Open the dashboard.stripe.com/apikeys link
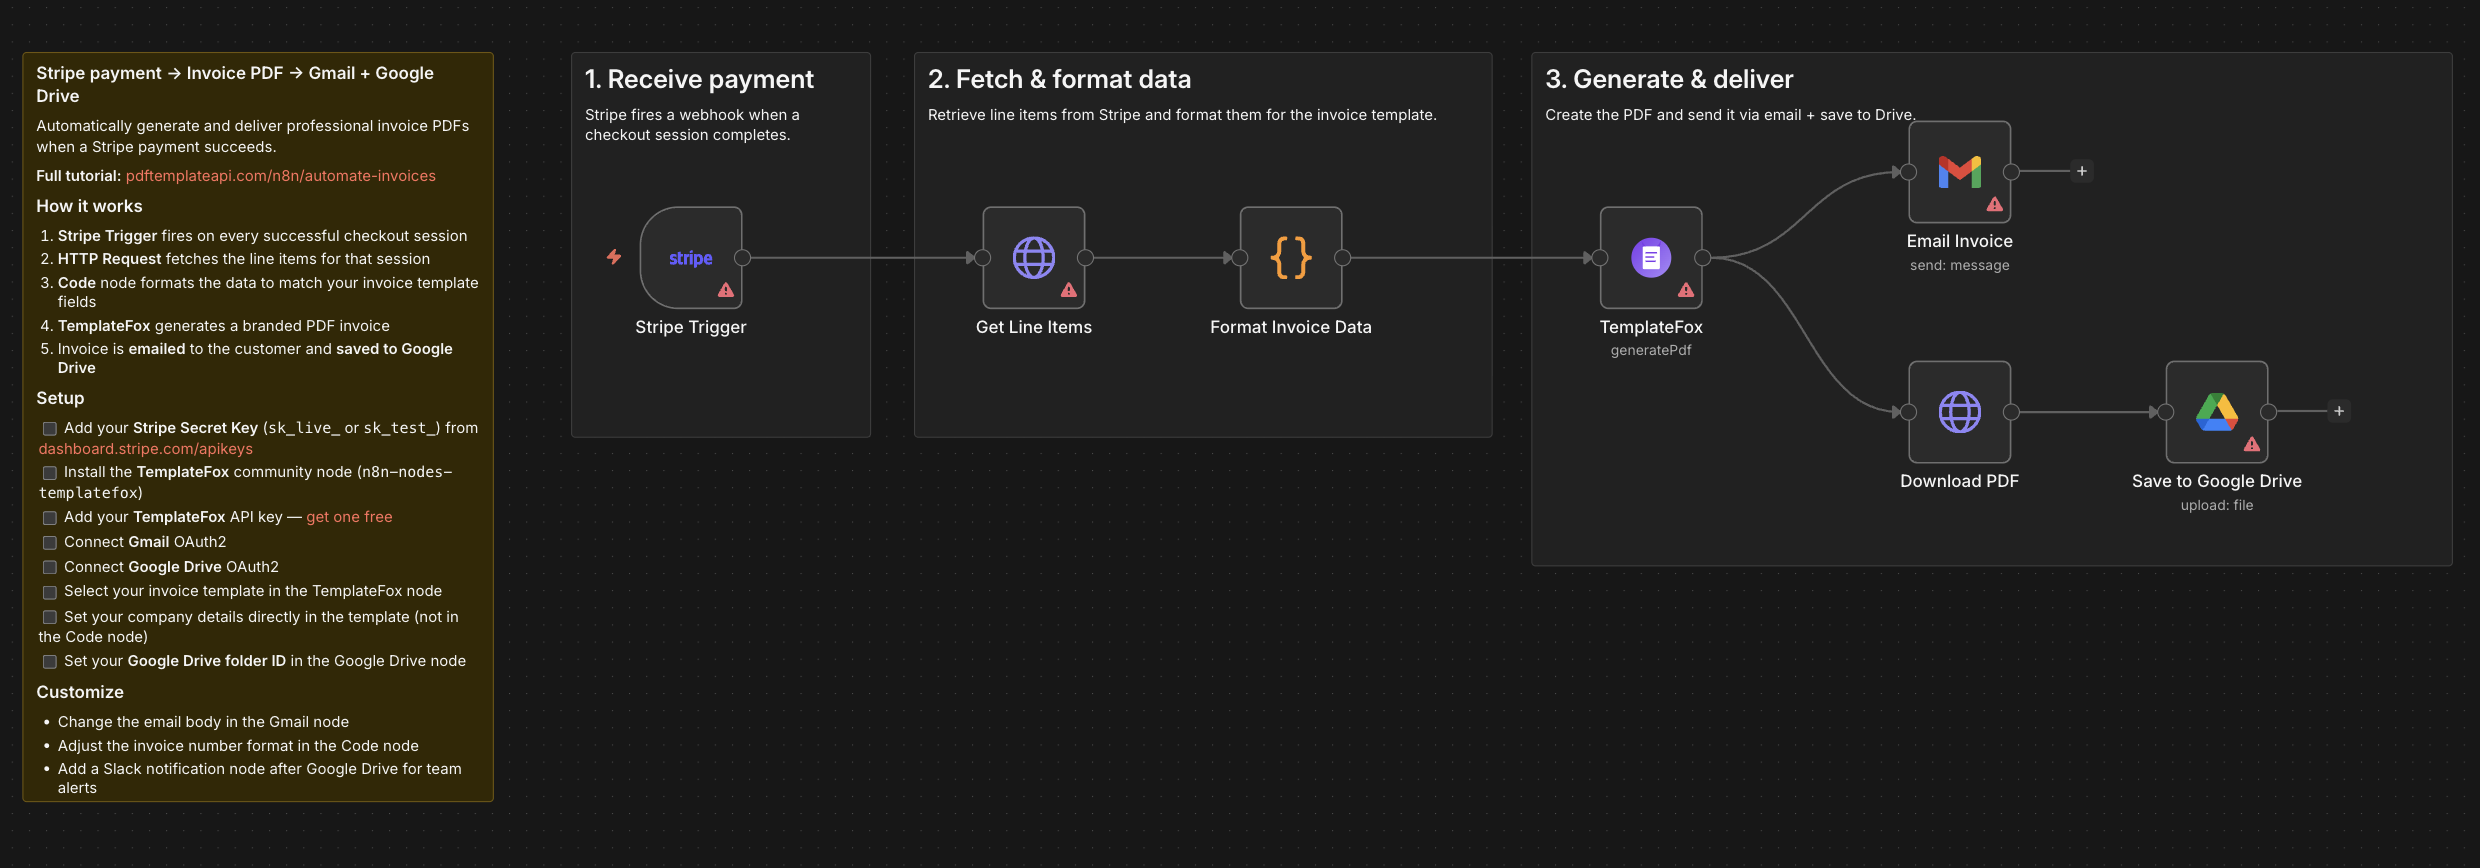2480x868 pixels. (146, 449)
